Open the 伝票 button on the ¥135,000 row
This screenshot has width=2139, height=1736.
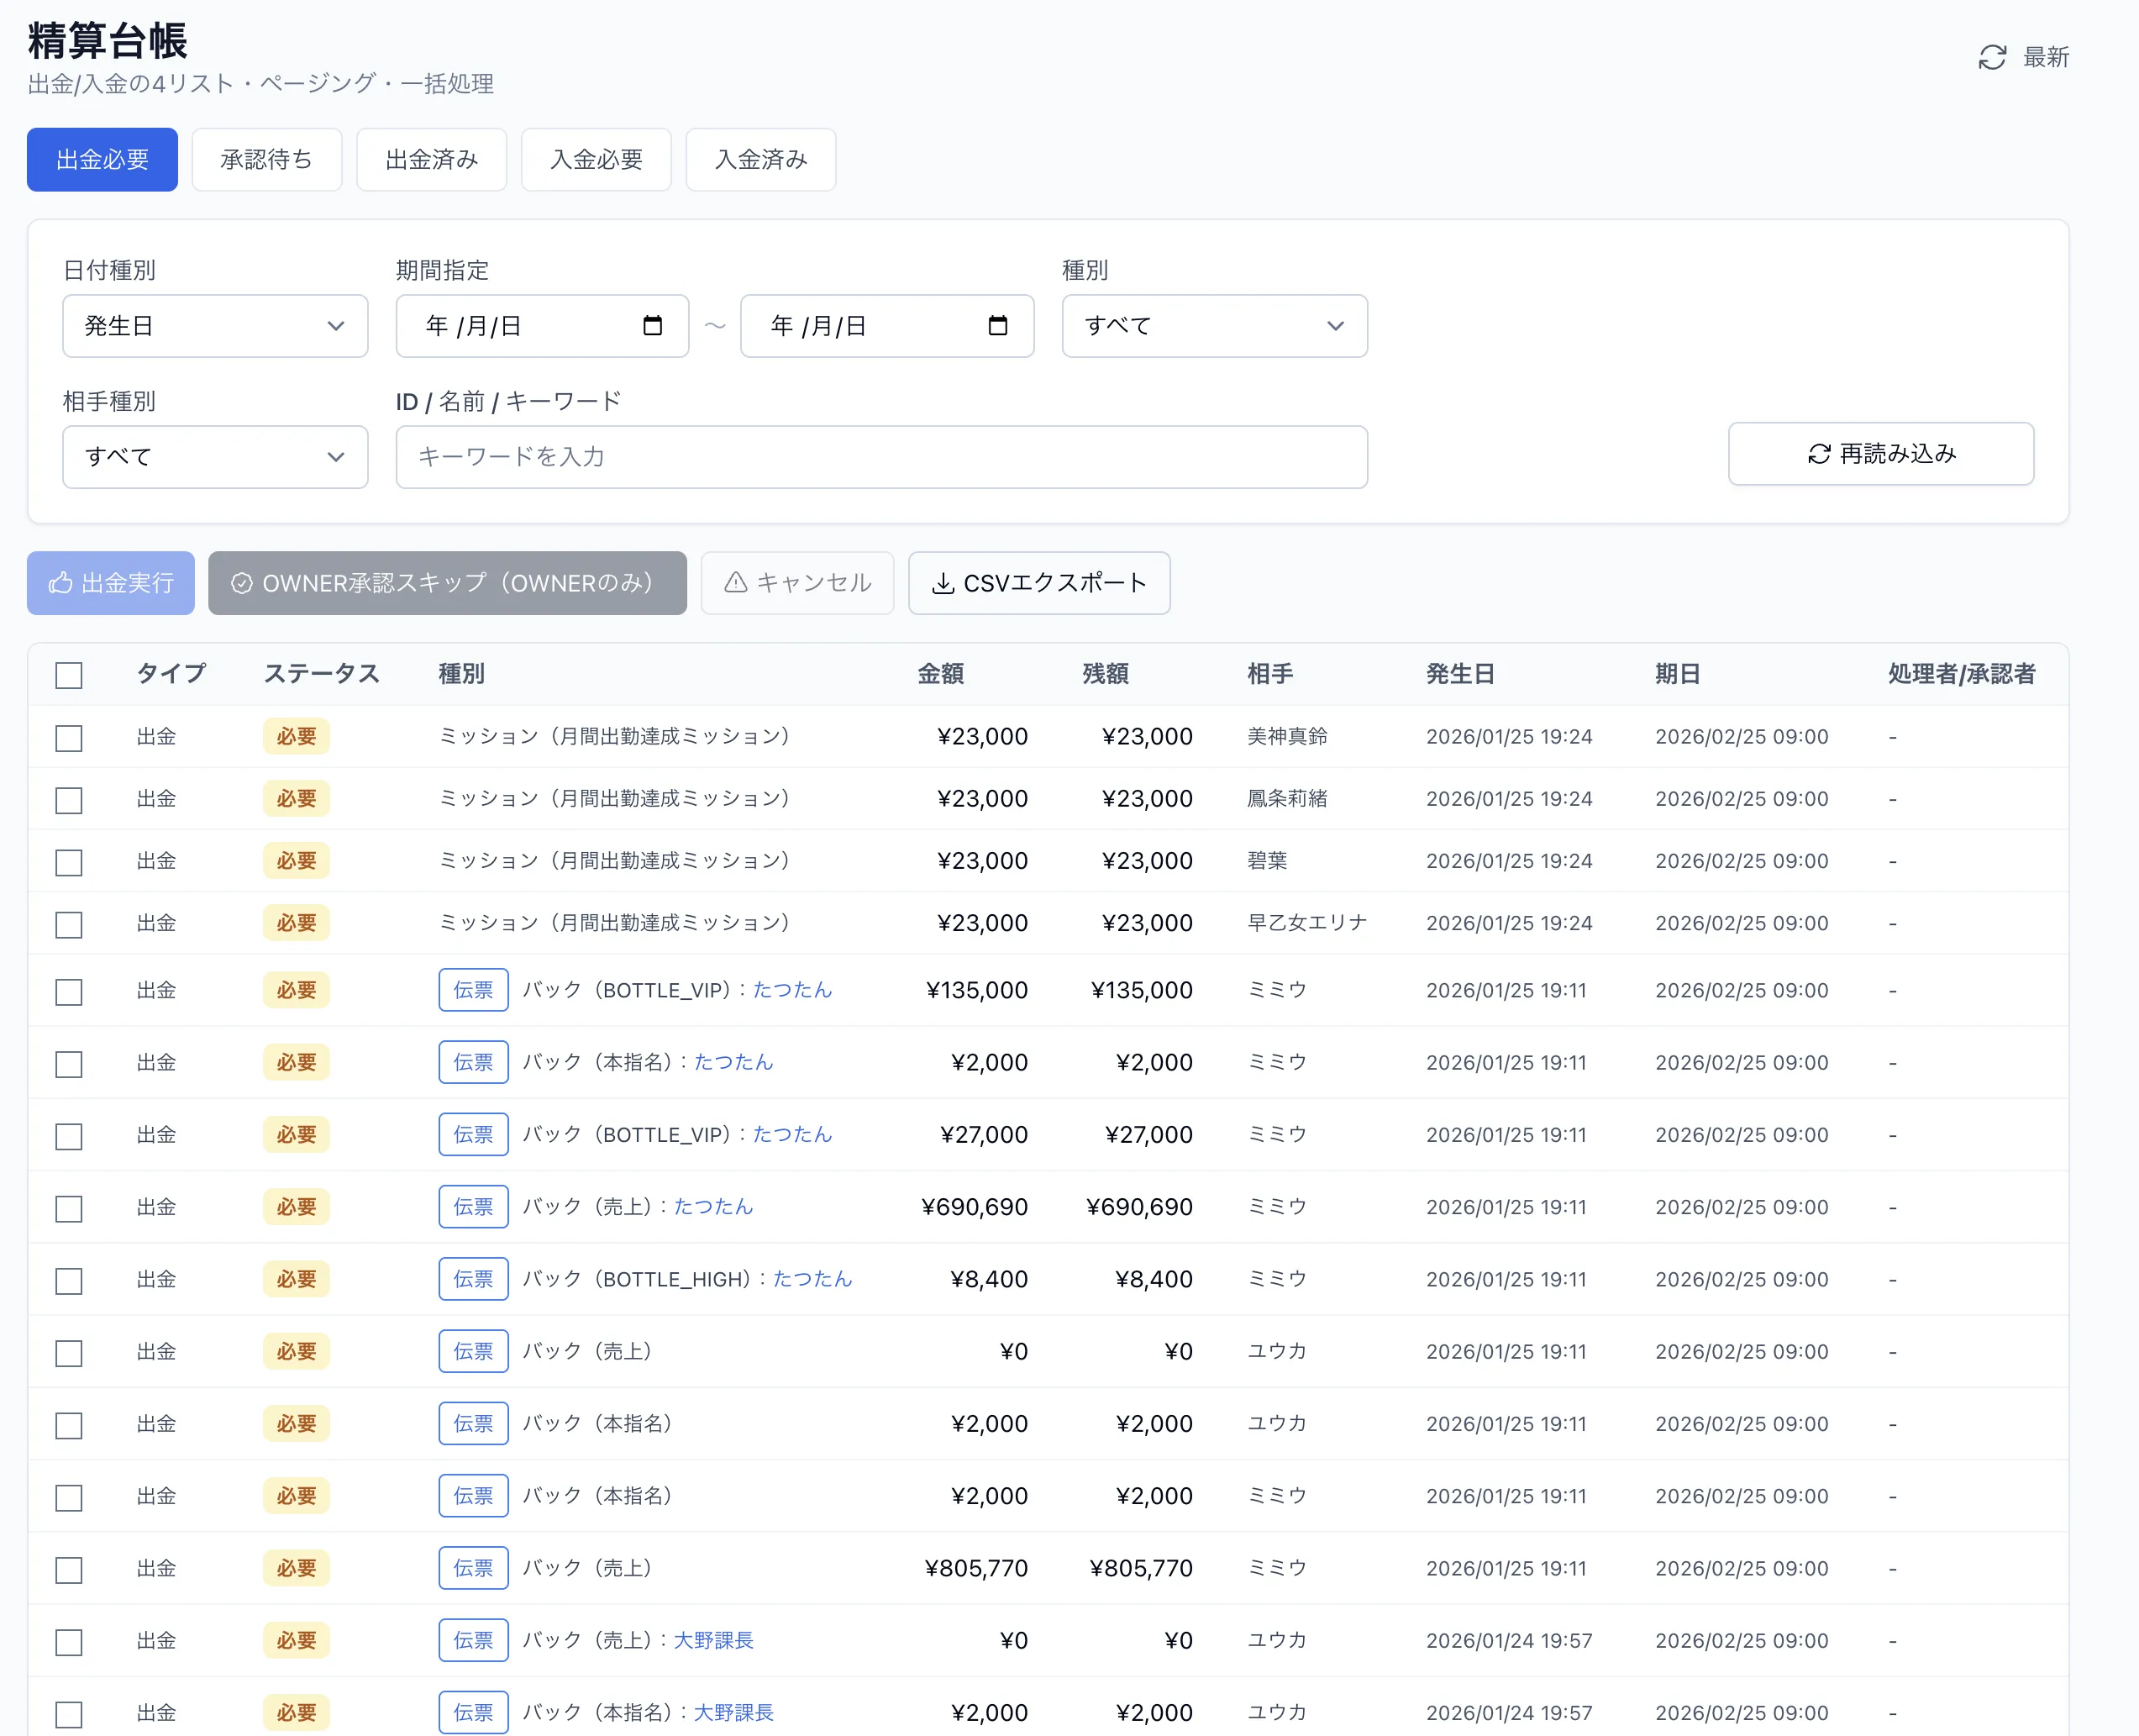473,990
